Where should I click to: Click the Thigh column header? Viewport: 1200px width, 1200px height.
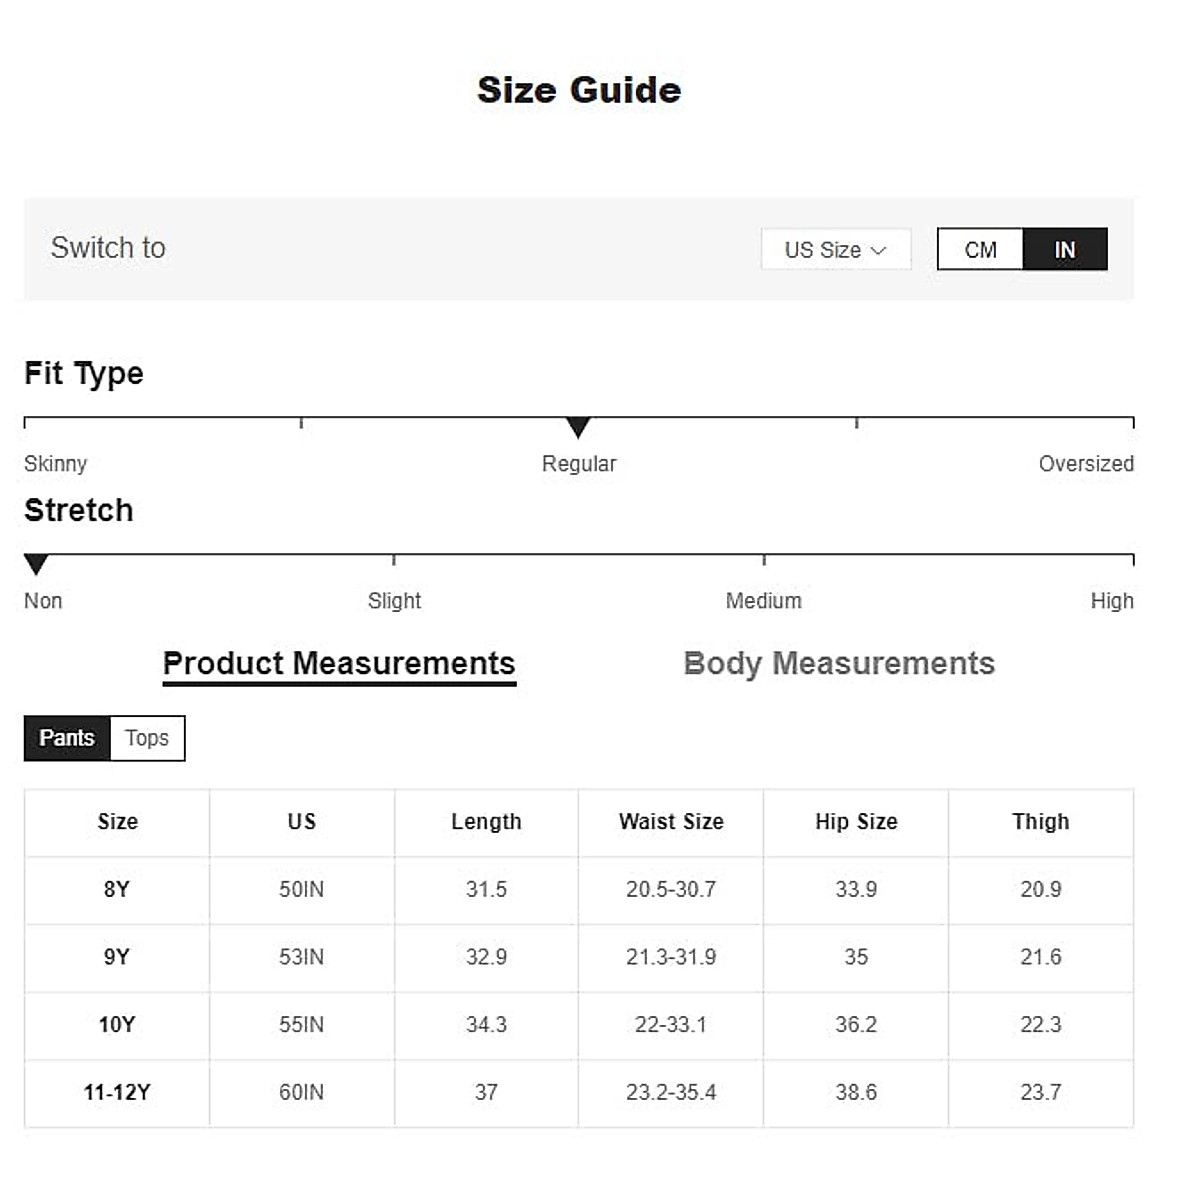click(1041, 822)
